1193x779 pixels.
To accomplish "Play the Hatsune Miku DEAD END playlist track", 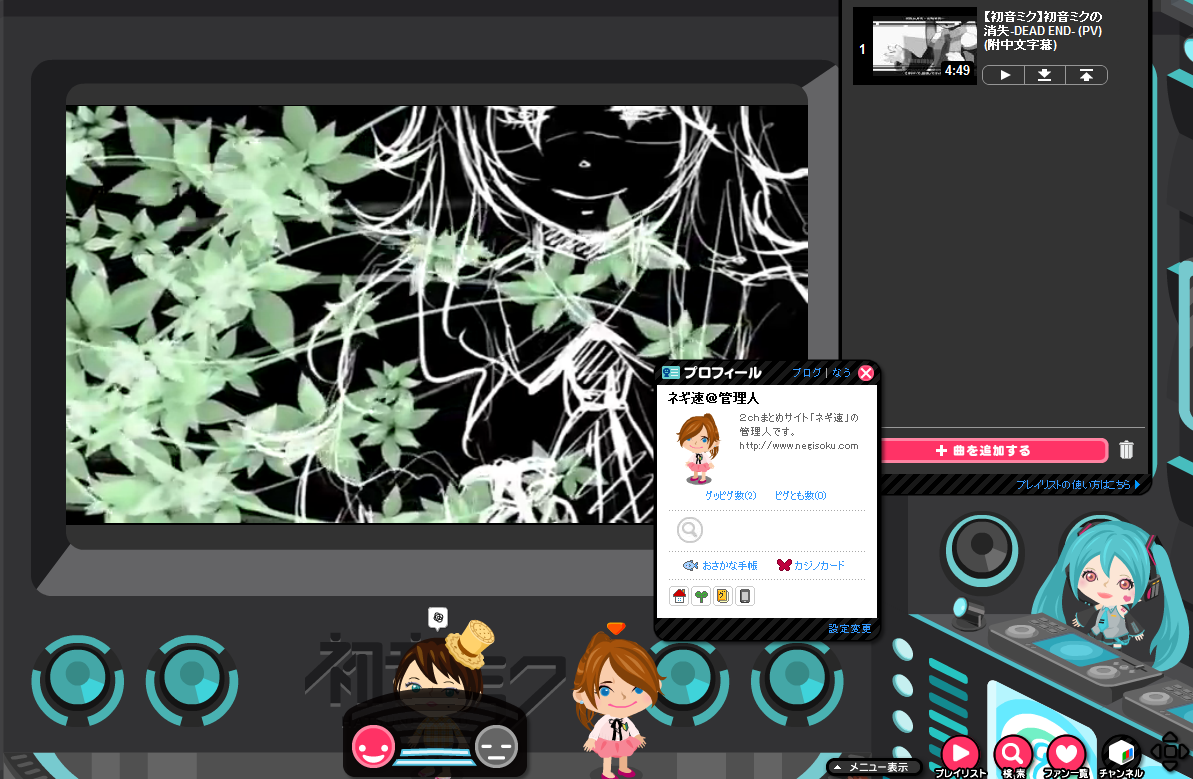I will pos(1004,75).
